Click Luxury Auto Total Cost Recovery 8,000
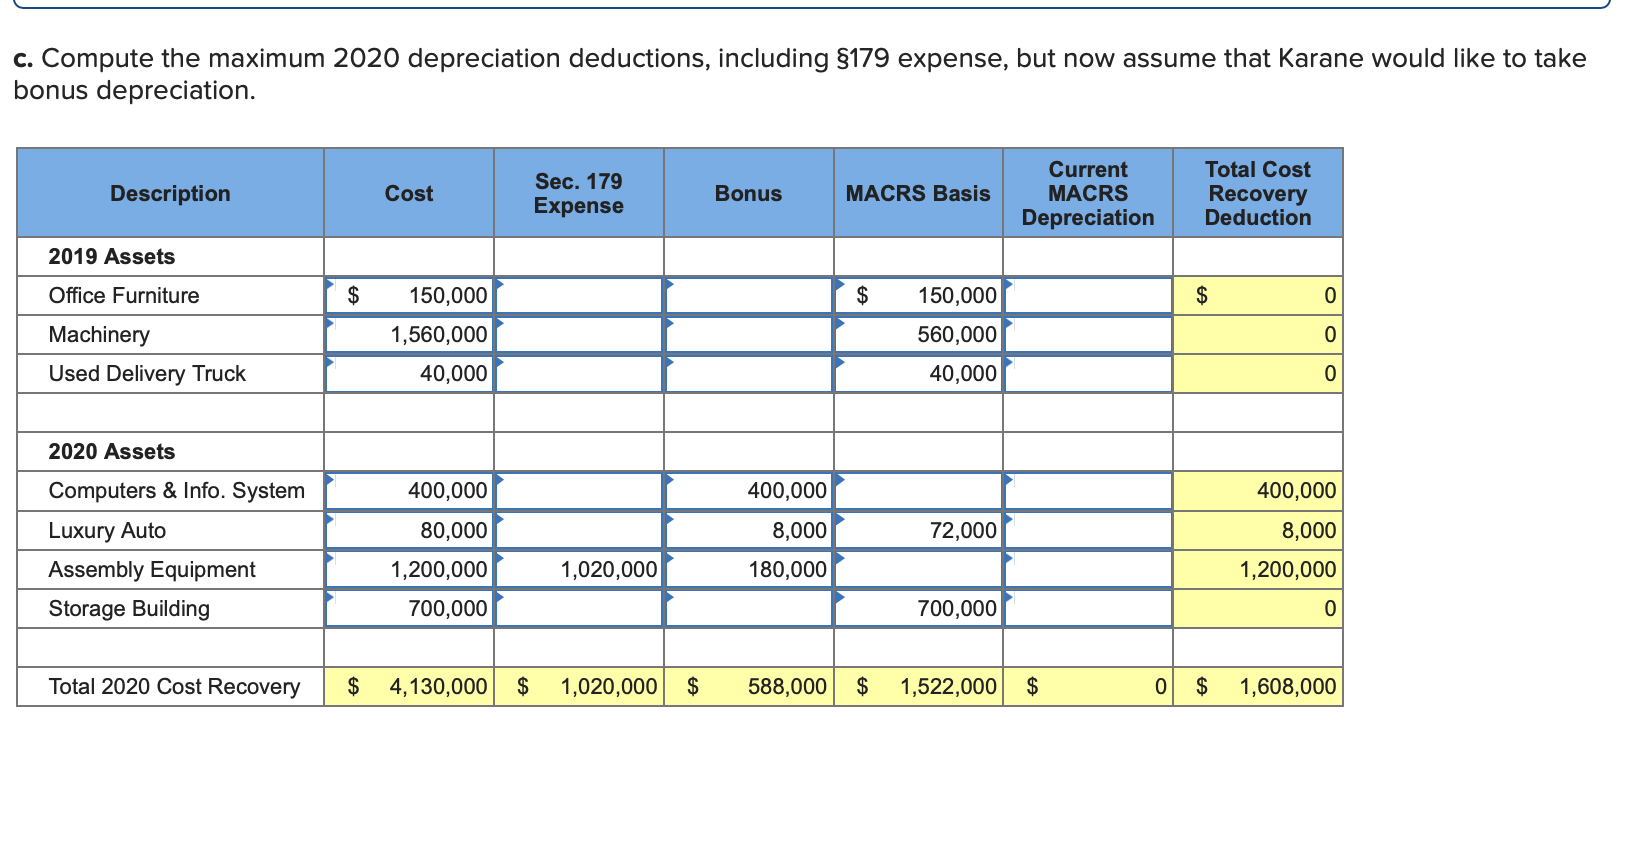Image resolution: width=1632 pixels, height=864 pixels. point(1258,530)
